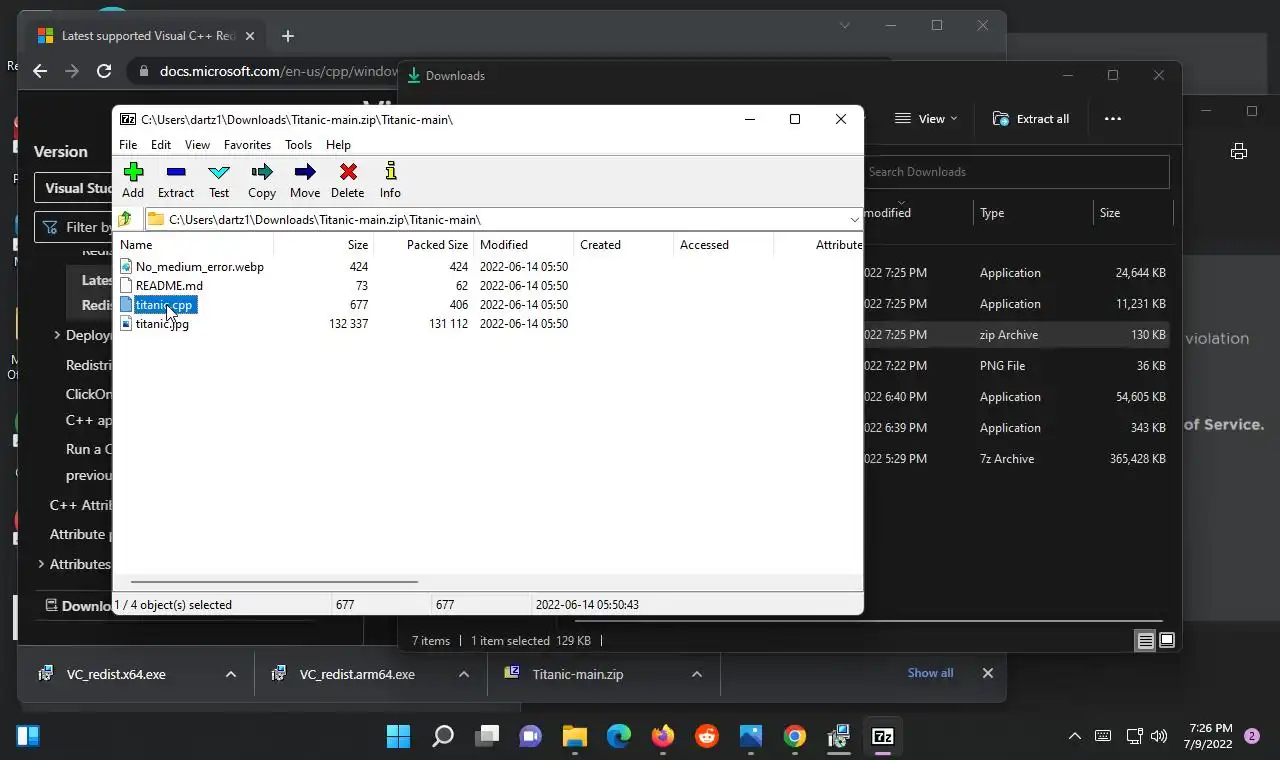Switch Explorer to large thumbnails view icon
1280x760 pixels.
[x=1166, y=641]
